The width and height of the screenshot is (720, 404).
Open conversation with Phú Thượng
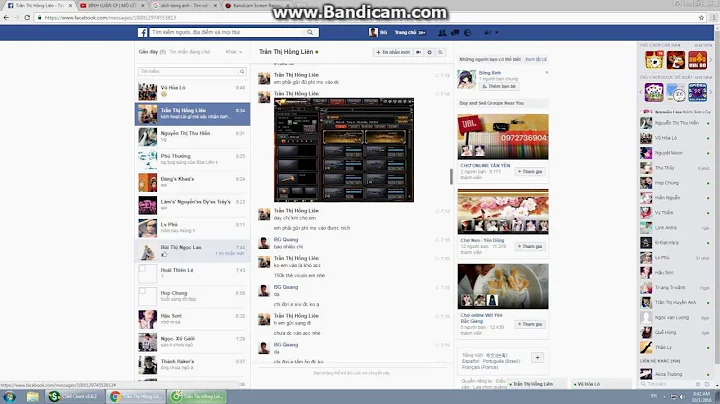[x=192, y=159]
